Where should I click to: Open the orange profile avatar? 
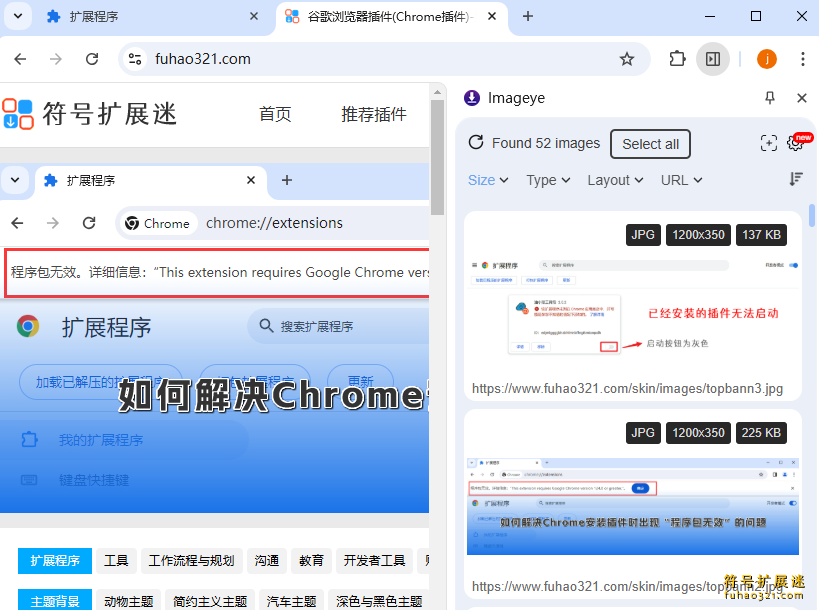[767, 59]
